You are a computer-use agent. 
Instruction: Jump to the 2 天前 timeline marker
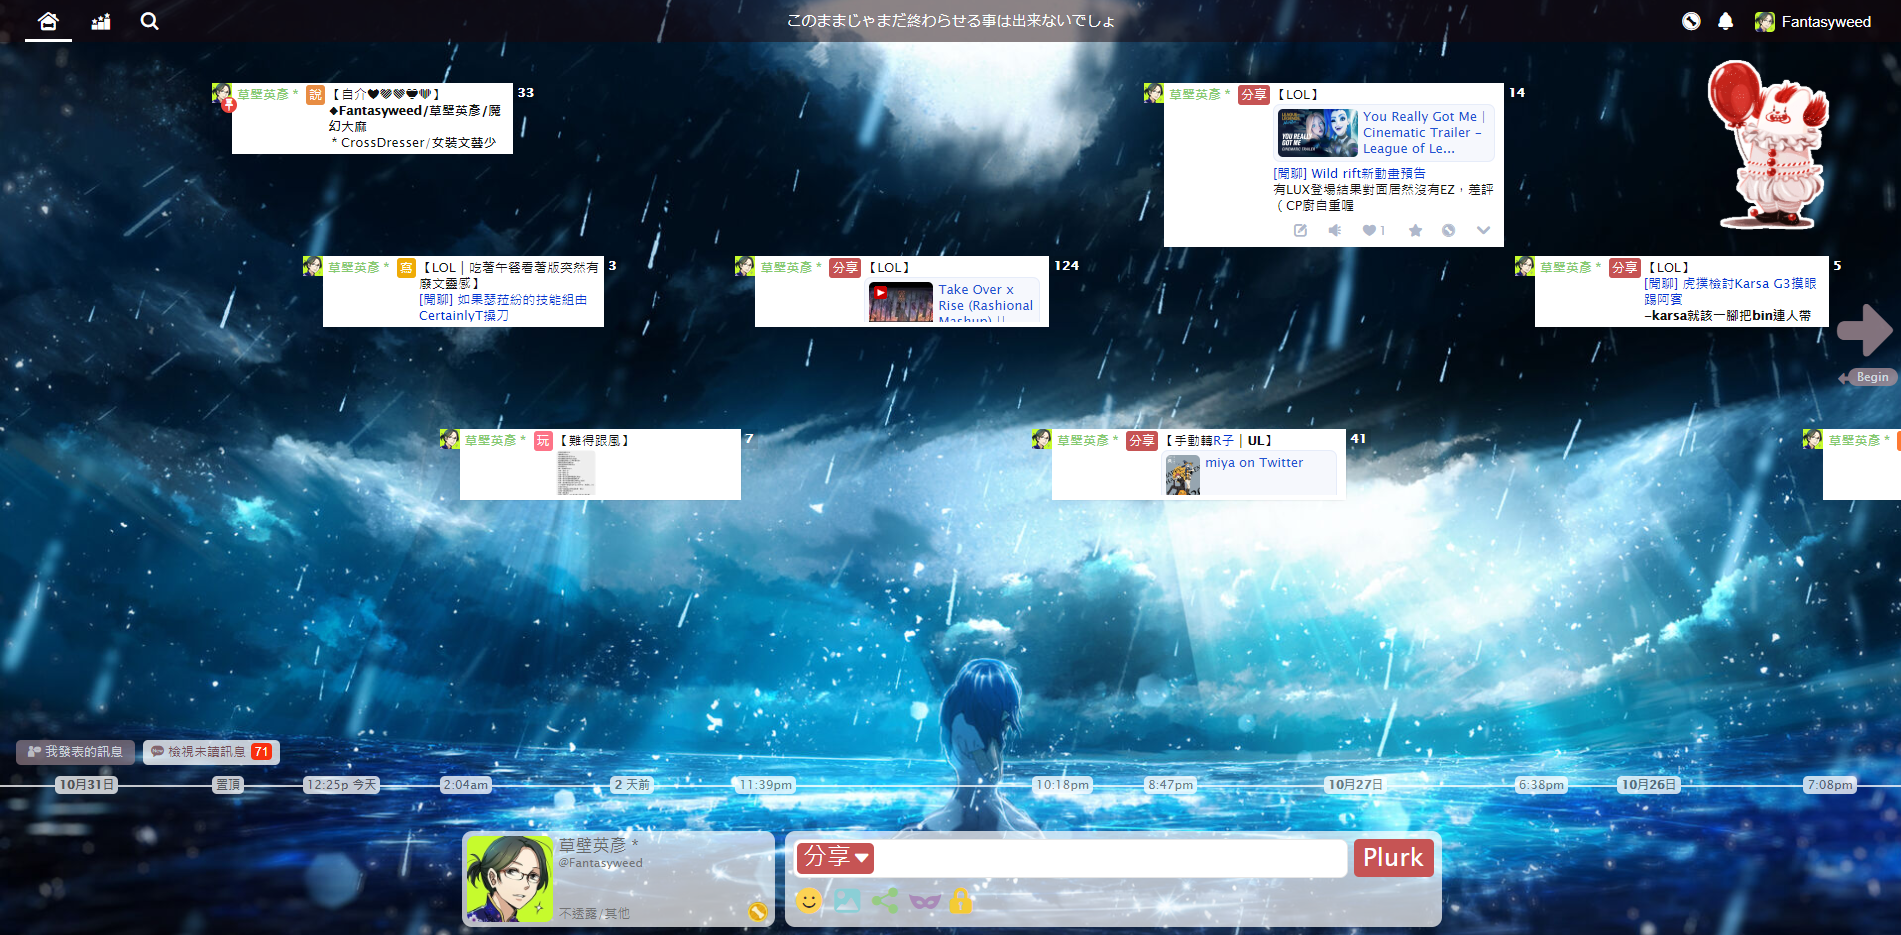(x=632, y=785)
